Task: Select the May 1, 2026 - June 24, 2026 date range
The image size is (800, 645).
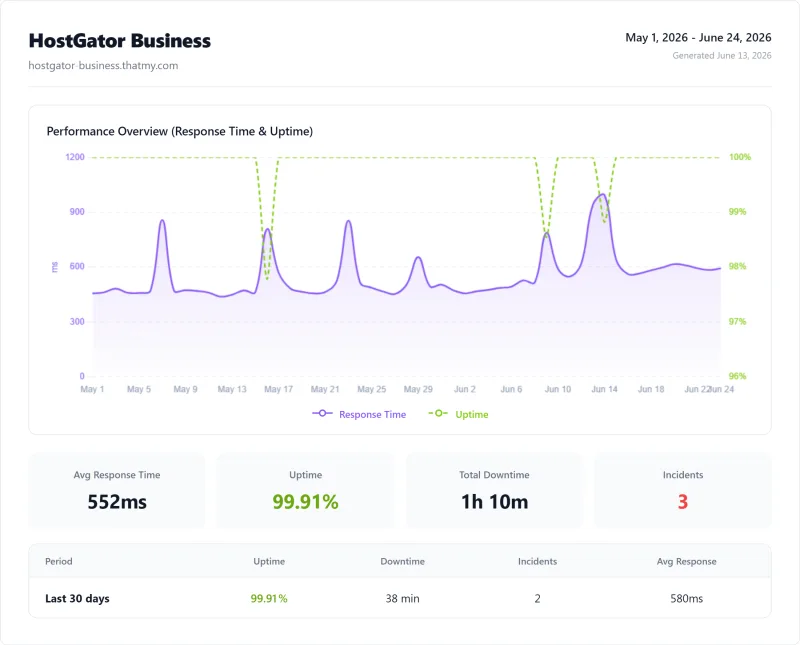Action: click(x=698, y=38)
